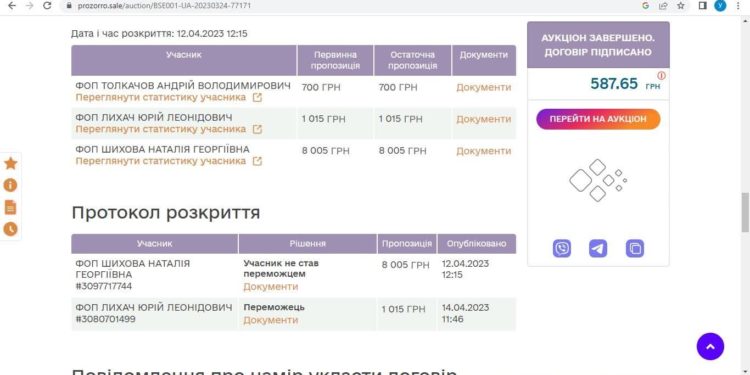Open Документи link in ТОЛКАЧОВ bid row

point(484,88)
